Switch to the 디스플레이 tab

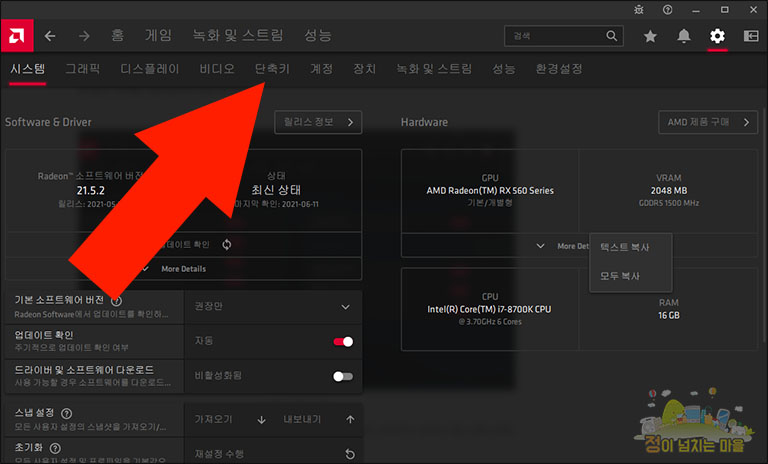click(x=150, y=69)
